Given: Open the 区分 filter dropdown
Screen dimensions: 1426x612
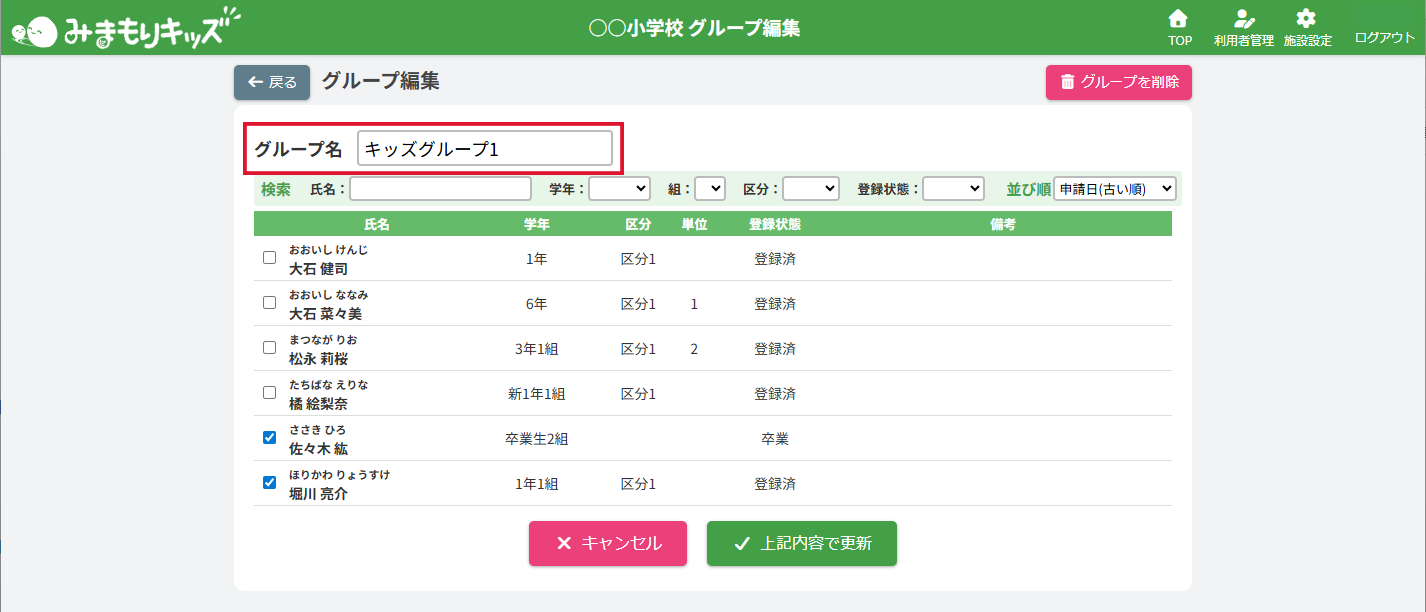Looking at the screenshot, I should 811,188.
